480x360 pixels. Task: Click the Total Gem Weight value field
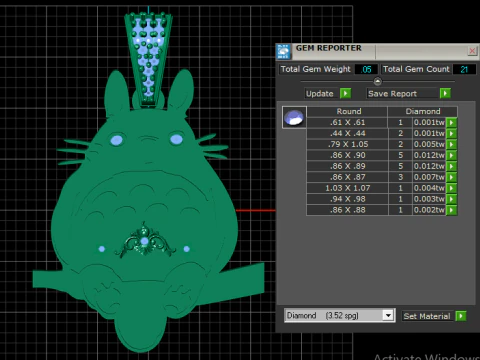click(x=366, y=69)
